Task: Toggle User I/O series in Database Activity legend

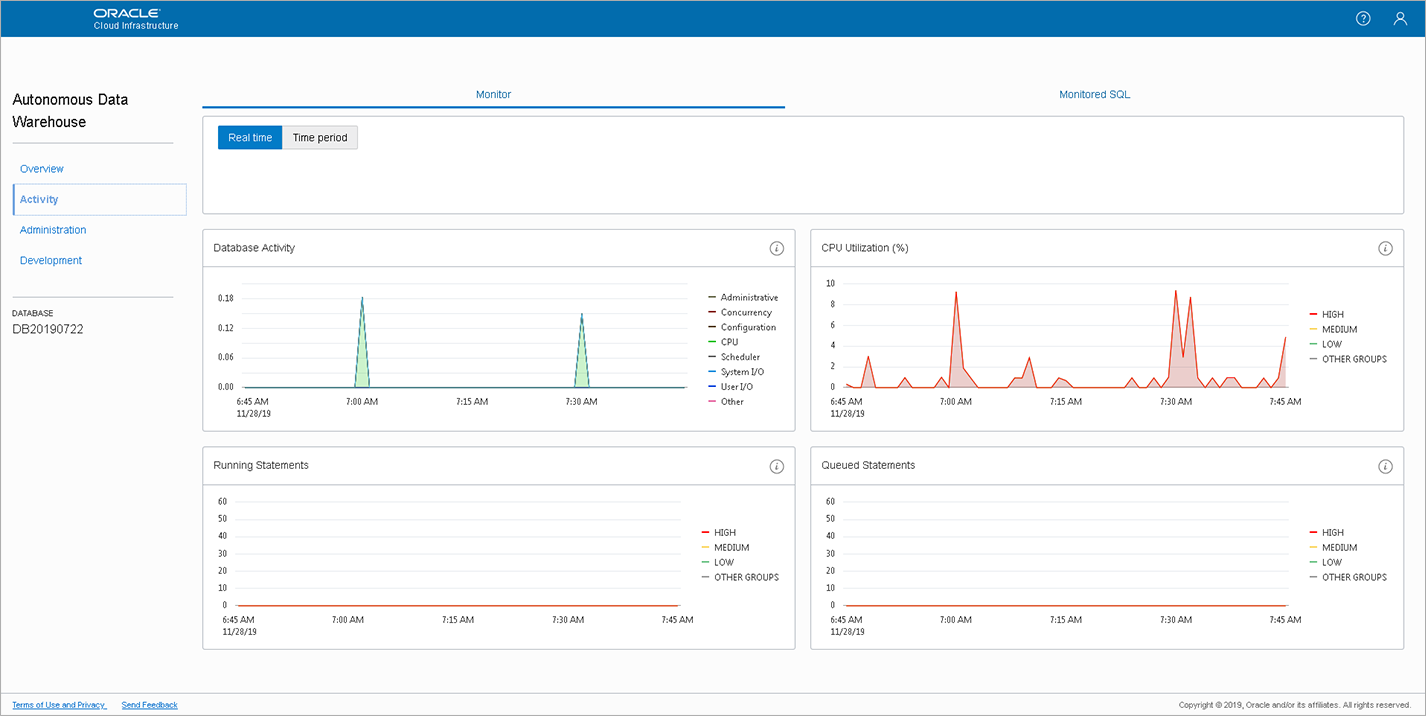Action: point(731,386)
